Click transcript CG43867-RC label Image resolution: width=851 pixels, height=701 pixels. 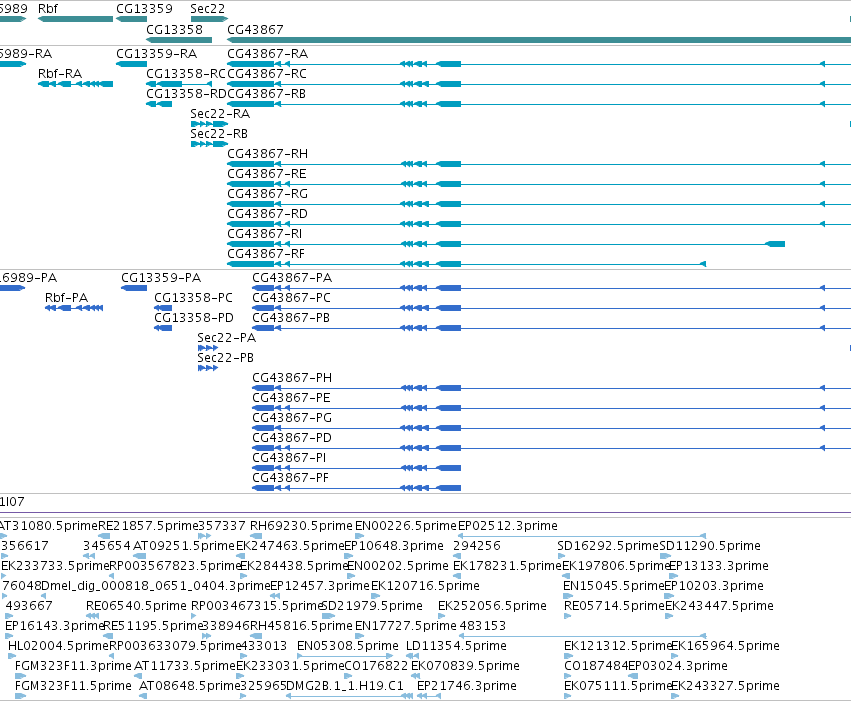point(267,74)
